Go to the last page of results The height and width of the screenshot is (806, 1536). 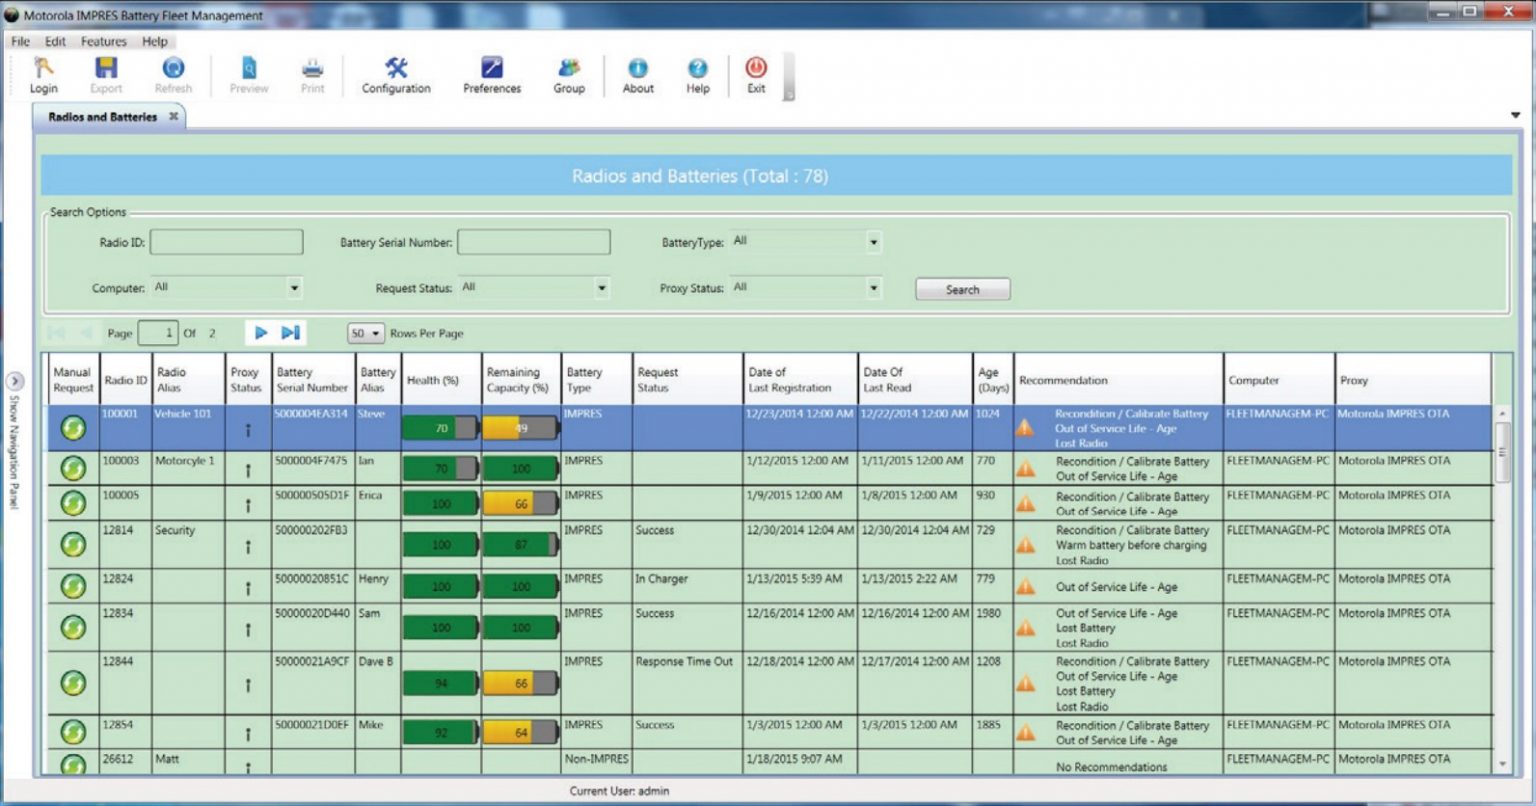(290, 332)
